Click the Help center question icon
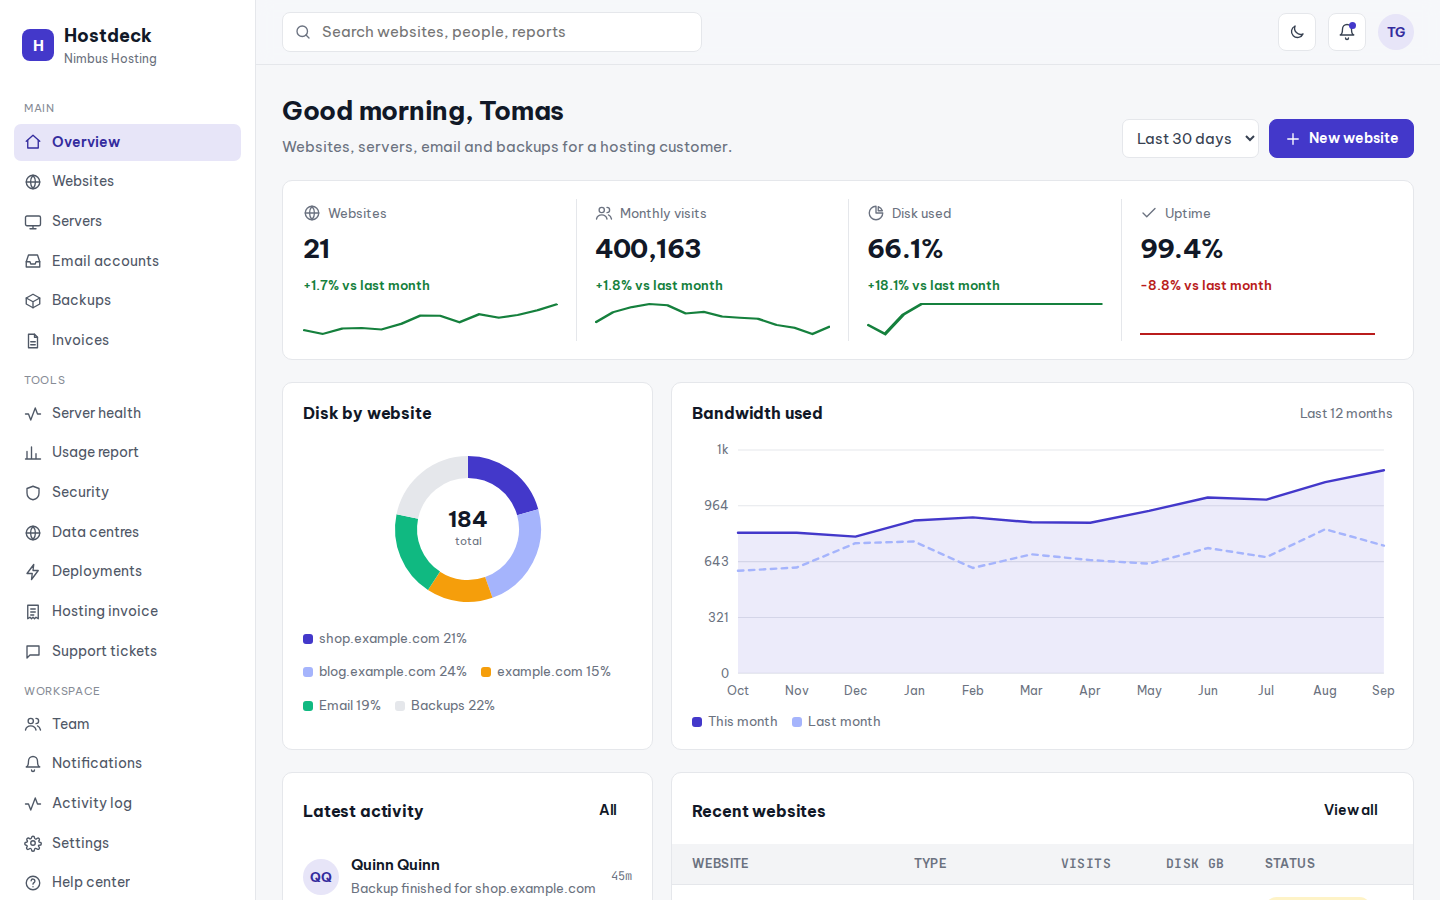The height and width of the screenshot is (900, 1440). pyautogui.click(x=33, y=882)
